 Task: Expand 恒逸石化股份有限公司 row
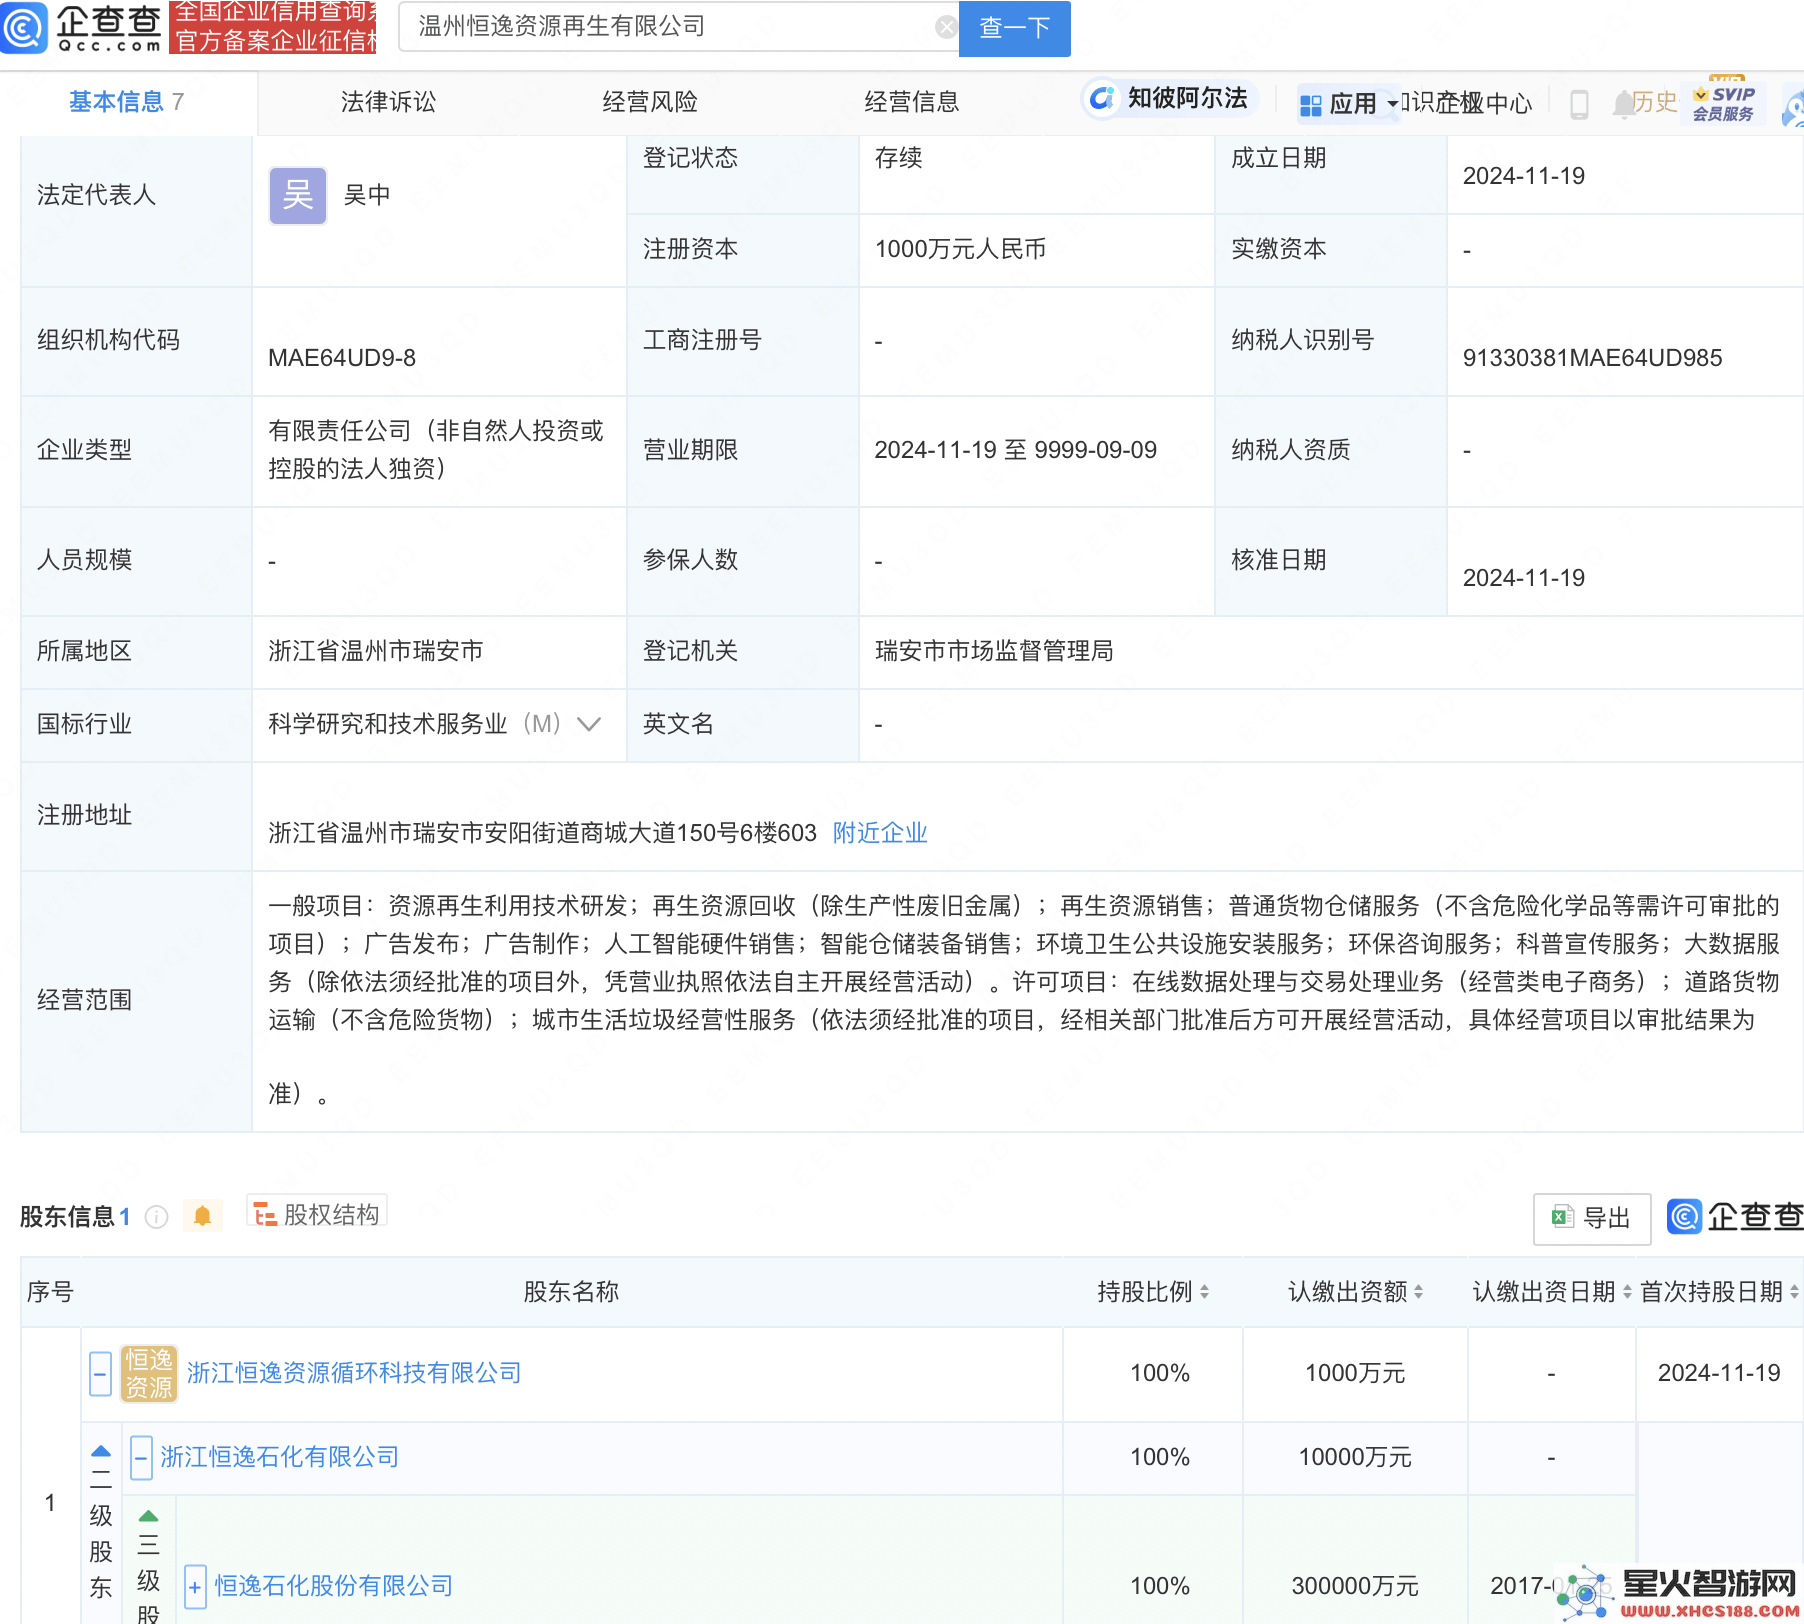coord(196,1586)
